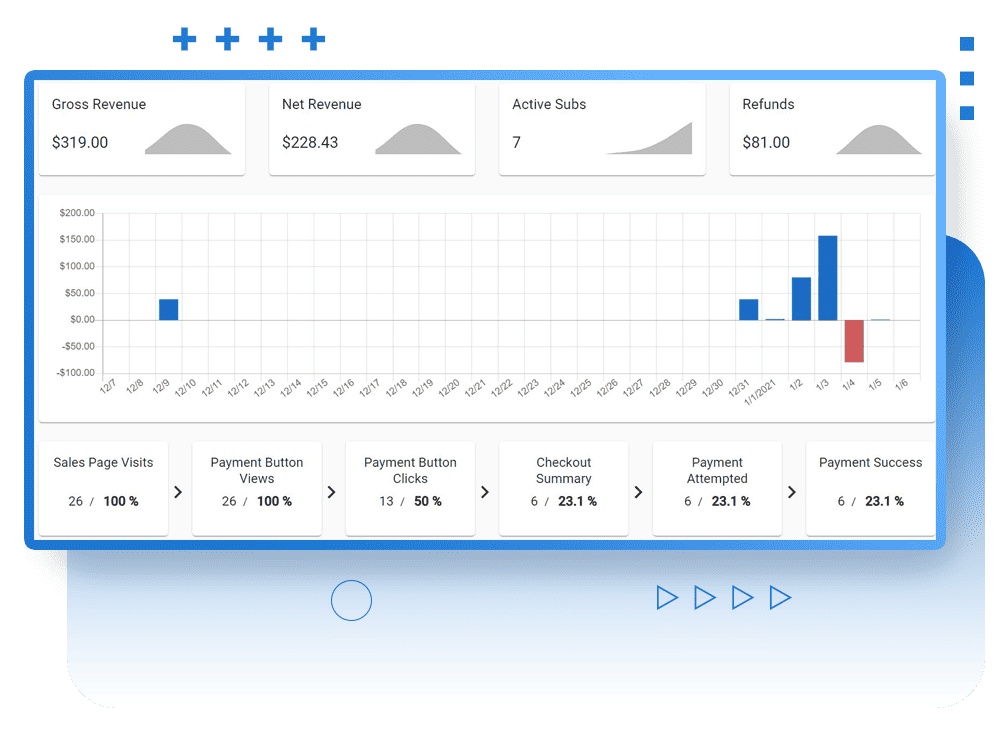Image resolution: width=1000 pixels, height=737 pixels.
Task: Click the Net Revenue sparkline graph
Action: pyautogui.click(x=418, y=141)
